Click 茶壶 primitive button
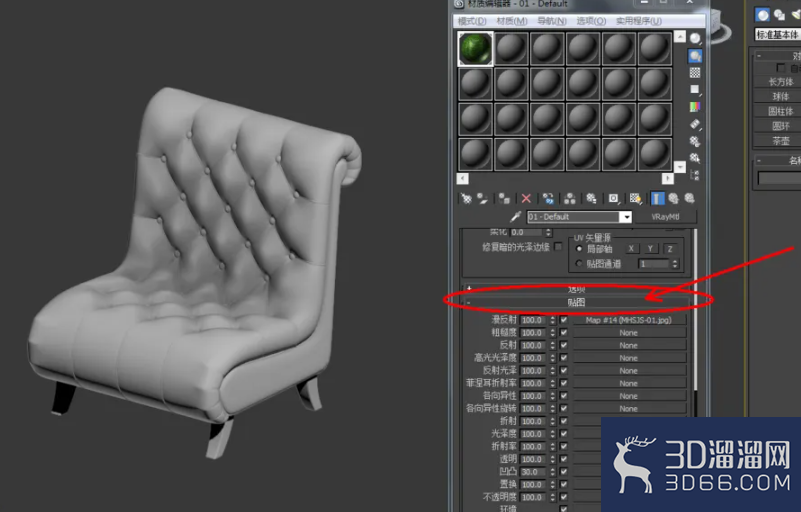 pyautogui.click(x=779, y=141)
